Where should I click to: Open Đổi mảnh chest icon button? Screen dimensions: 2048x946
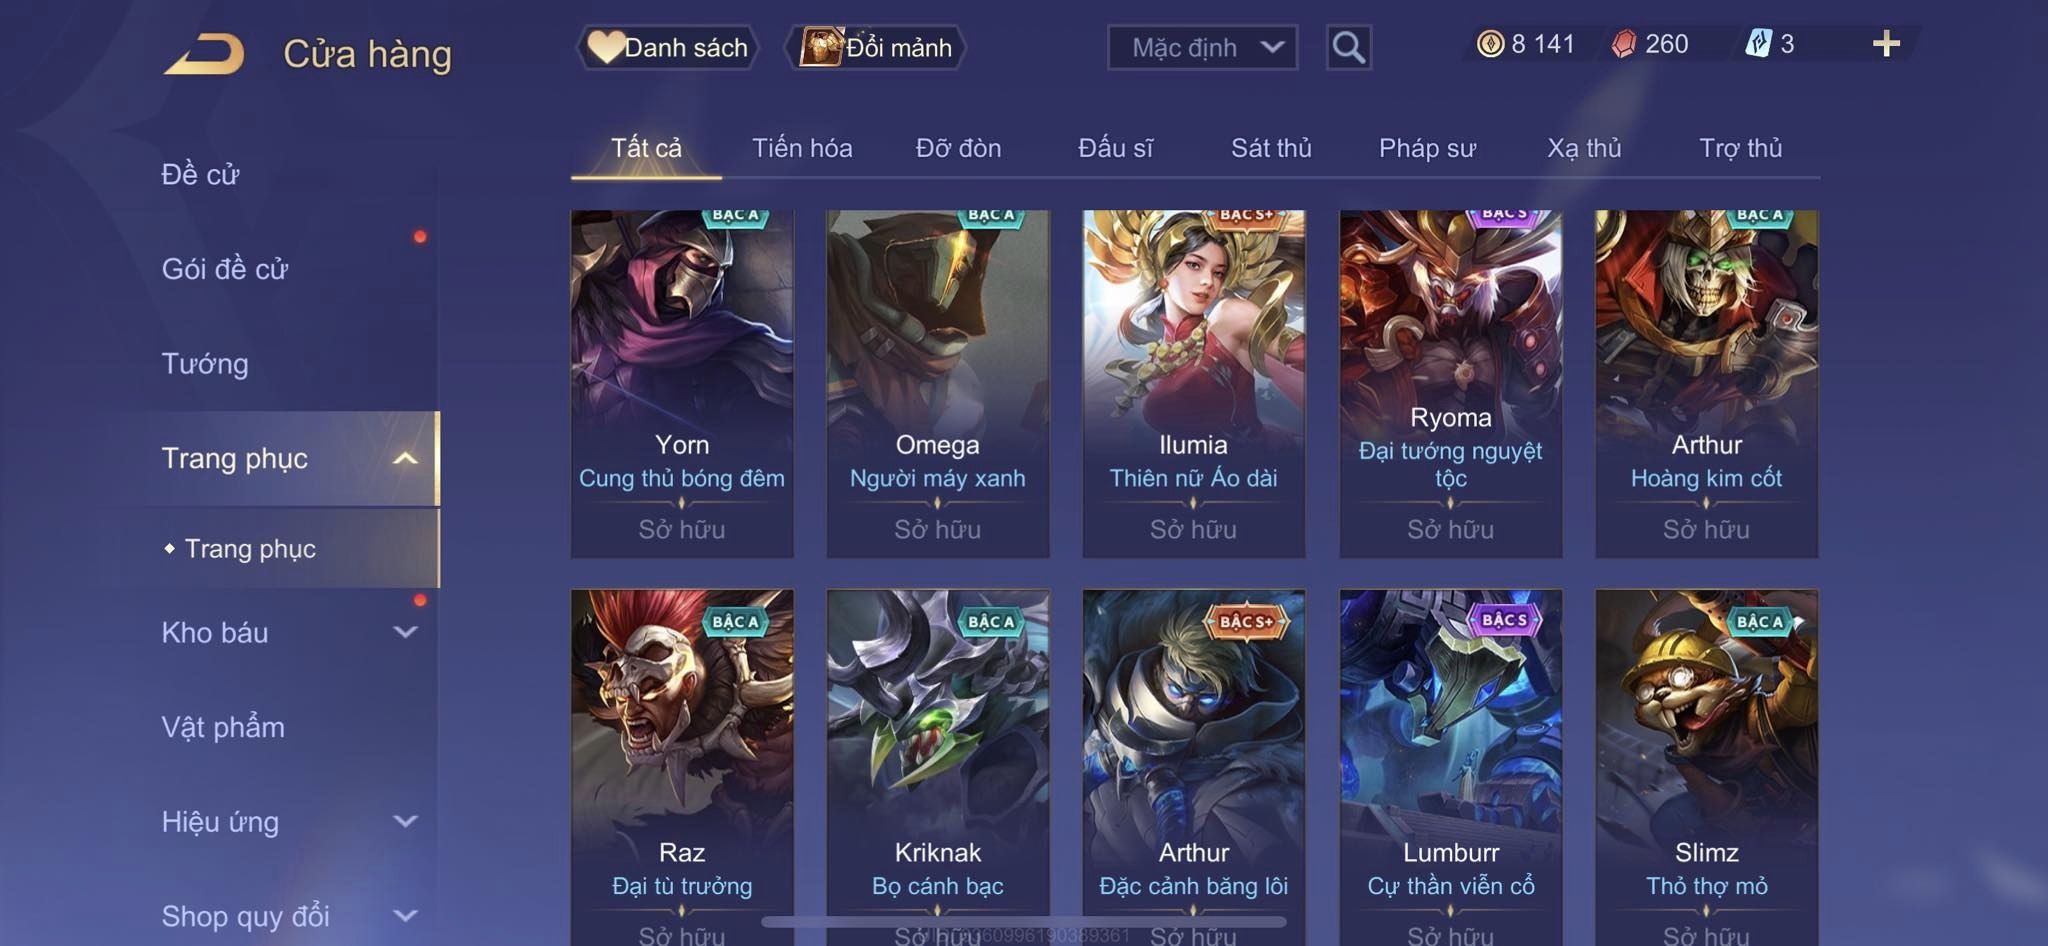876,47
